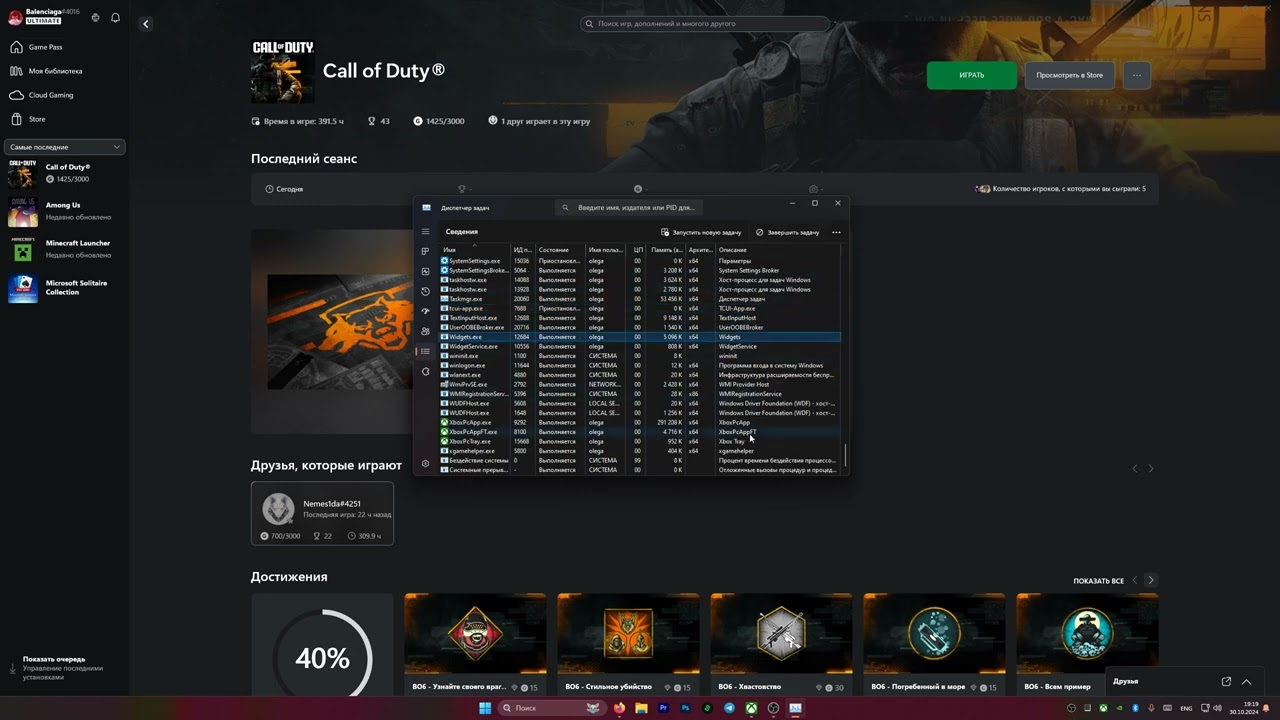Open Photoshop from taskbar
The width and height of the screenshot is (1280, 720).
[685, 708]
